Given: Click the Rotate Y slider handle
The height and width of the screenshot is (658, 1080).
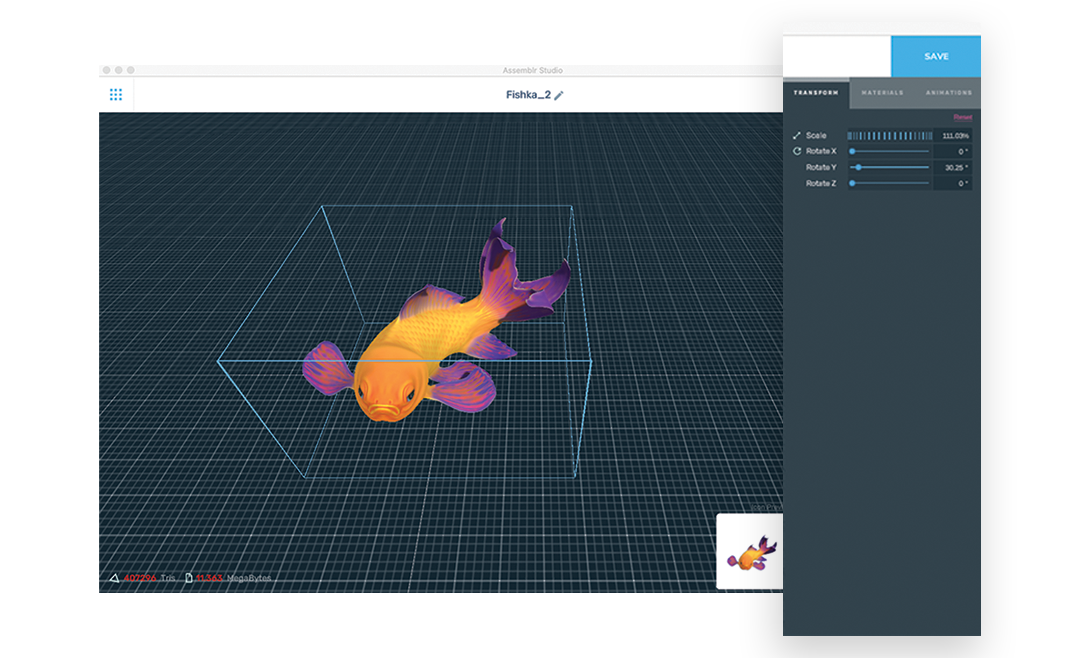Looking at the screenshot, I should (859, 168).
